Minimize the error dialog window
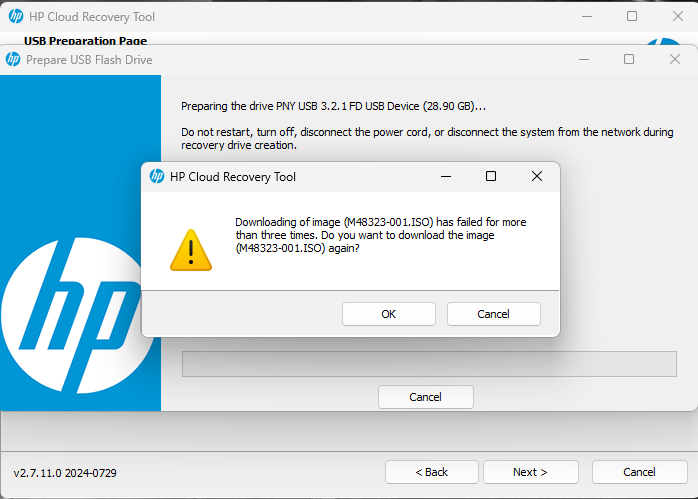Screen dimensions: 698x499 (445, 176)
